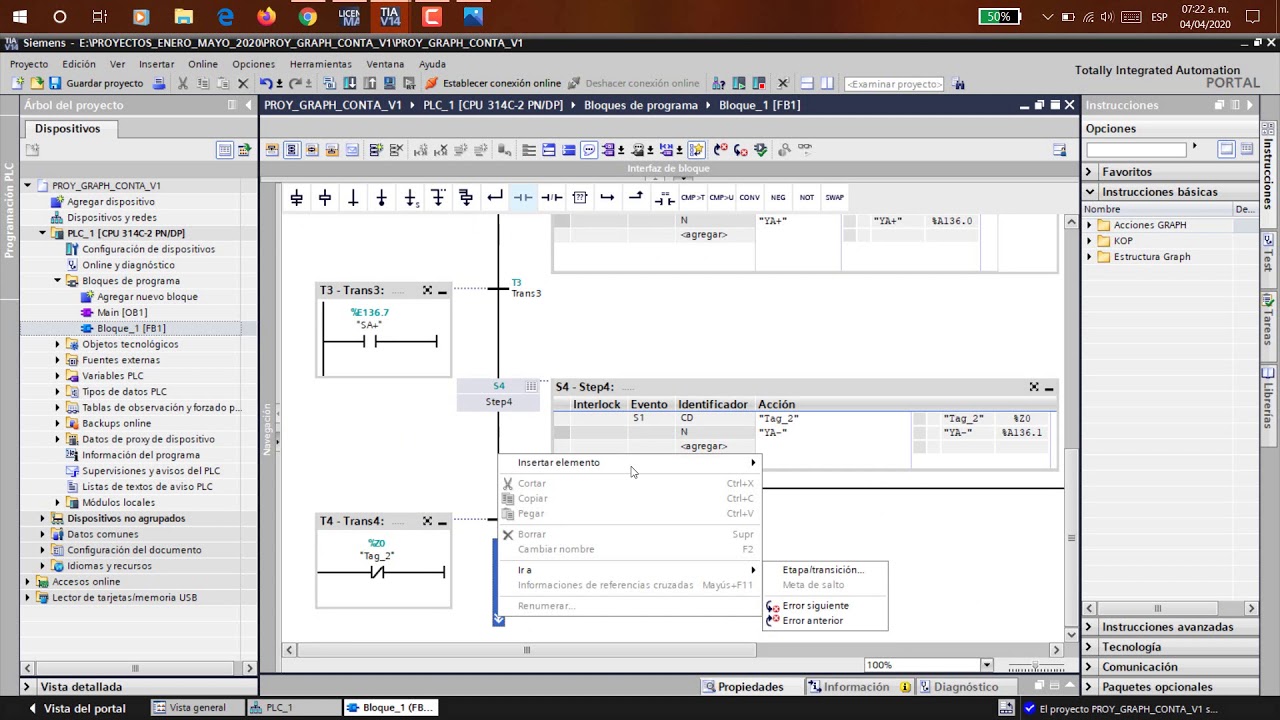The height and width of the screenshot is (720, 1280).
Task: Click the save project disk icon
Action: 54,84
